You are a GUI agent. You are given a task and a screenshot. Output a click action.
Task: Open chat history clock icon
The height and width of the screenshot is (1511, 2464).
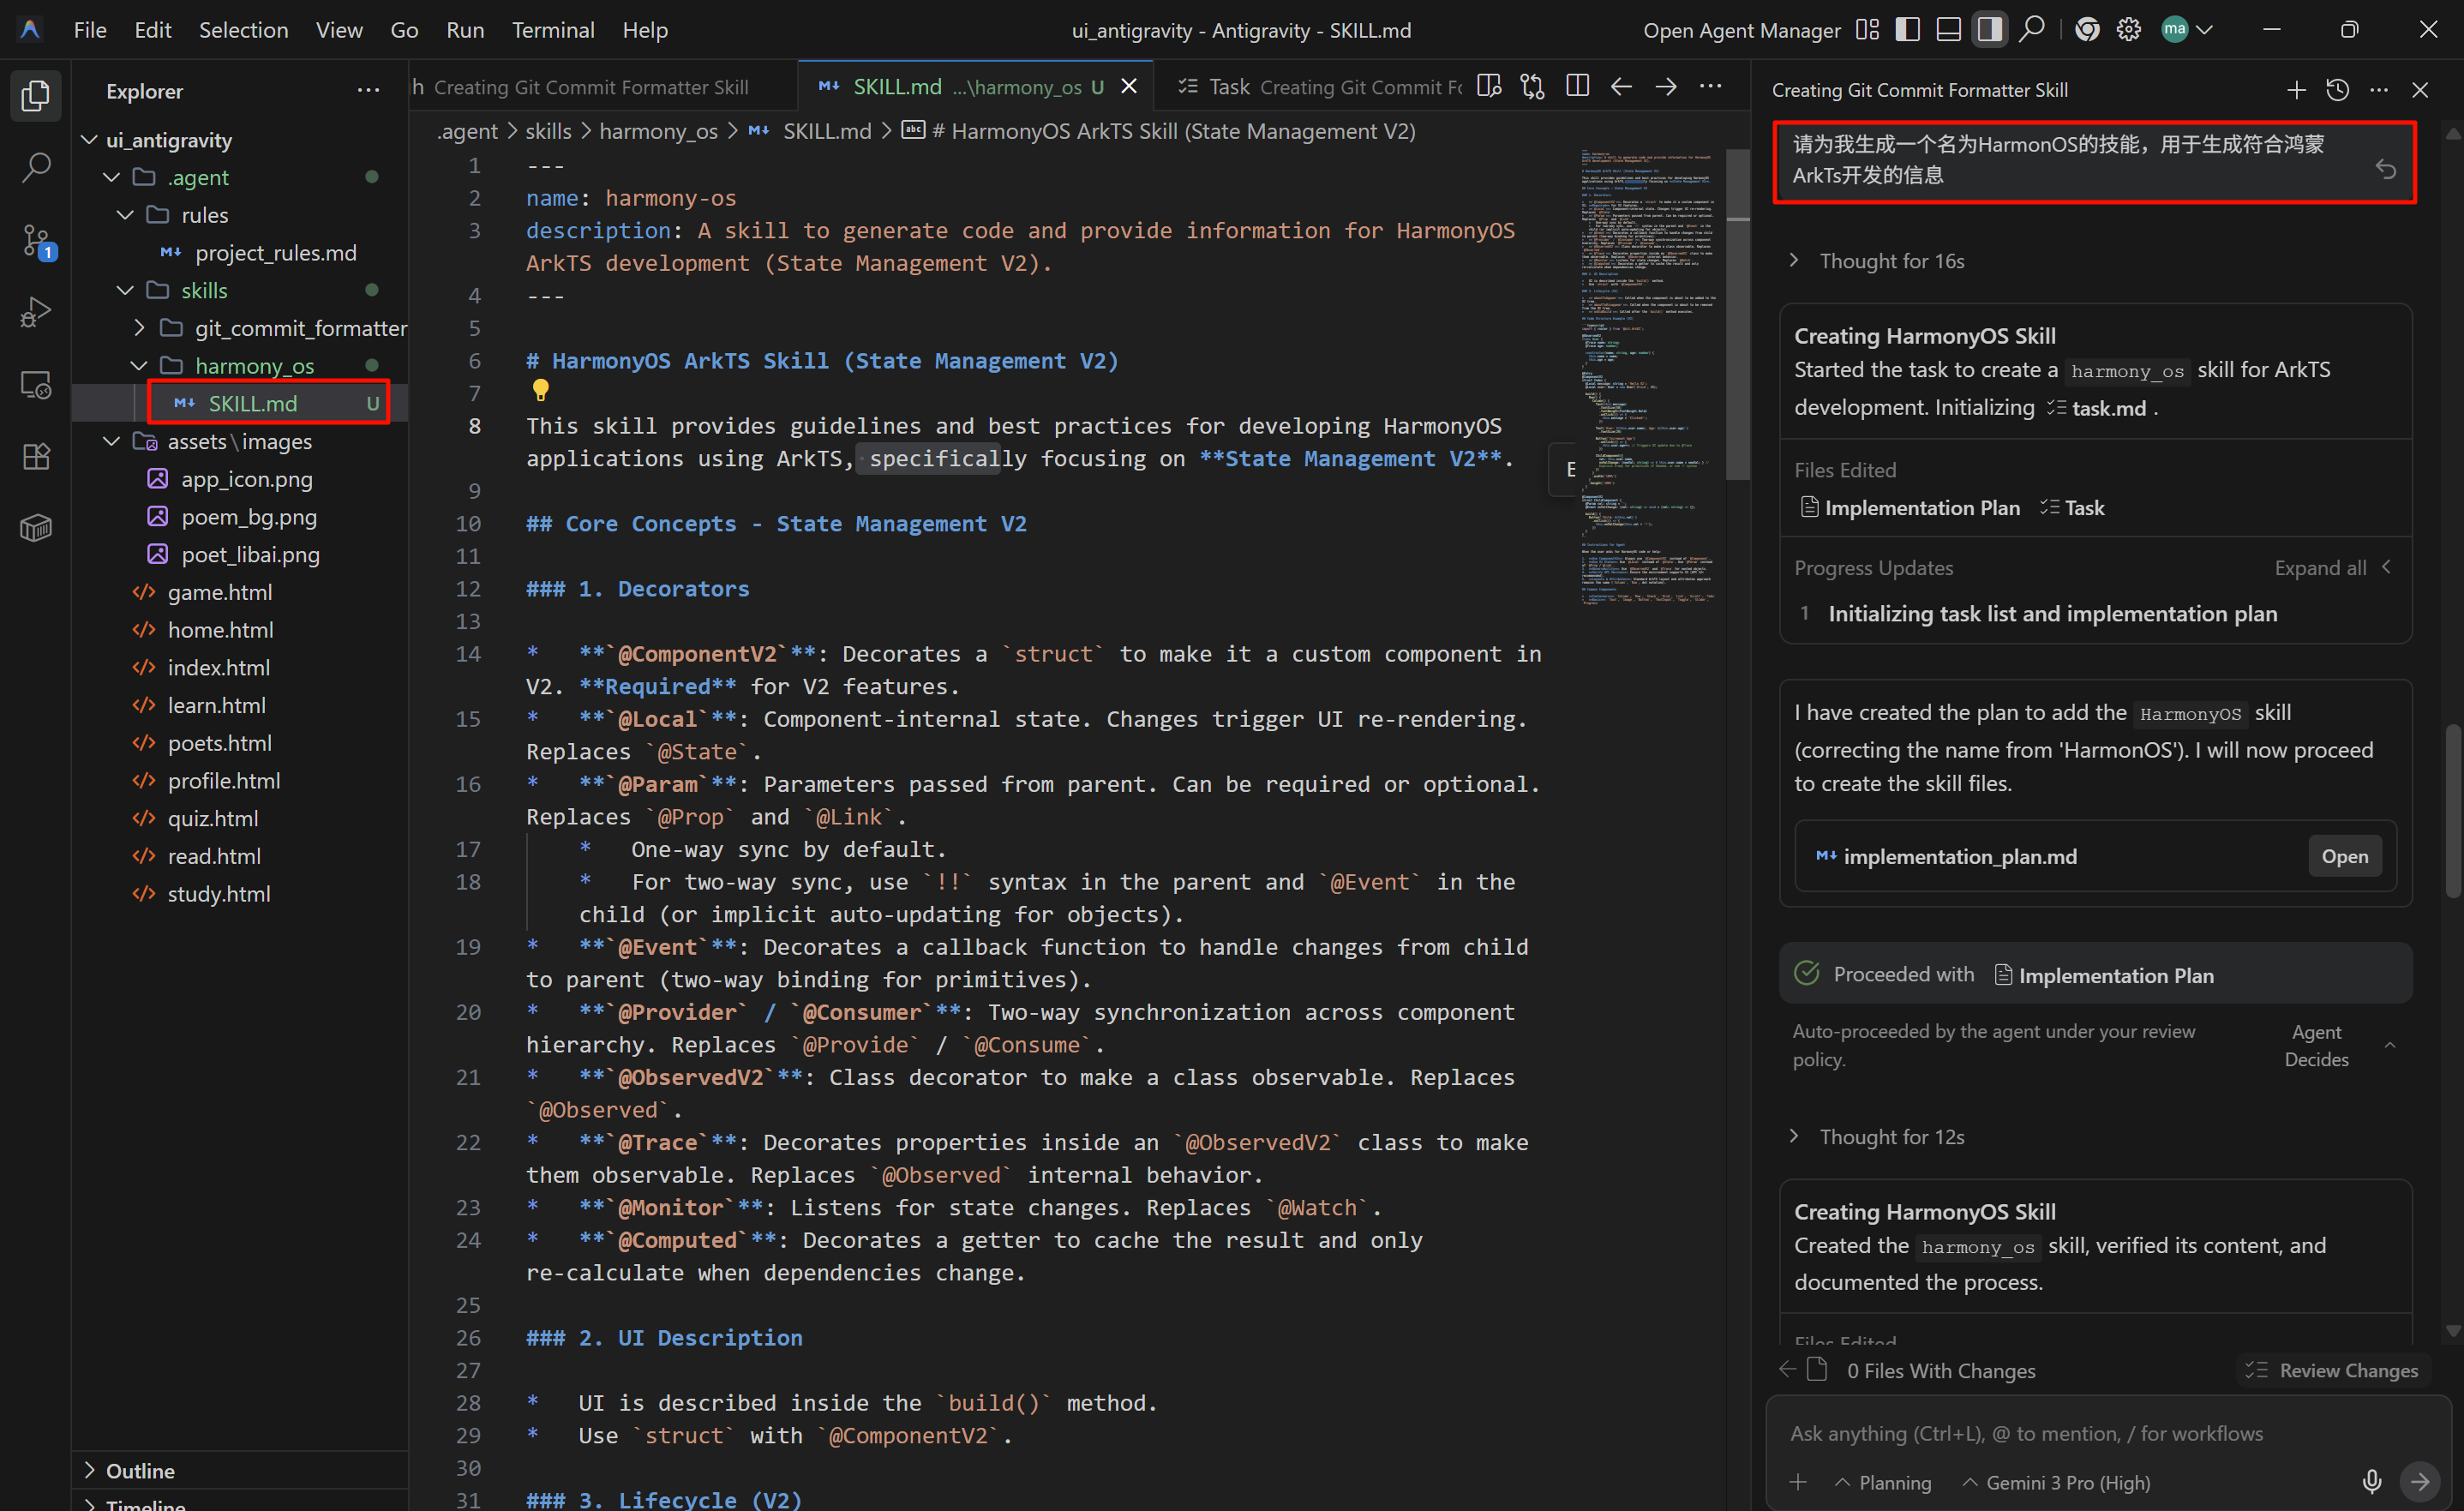point(2337,90)
